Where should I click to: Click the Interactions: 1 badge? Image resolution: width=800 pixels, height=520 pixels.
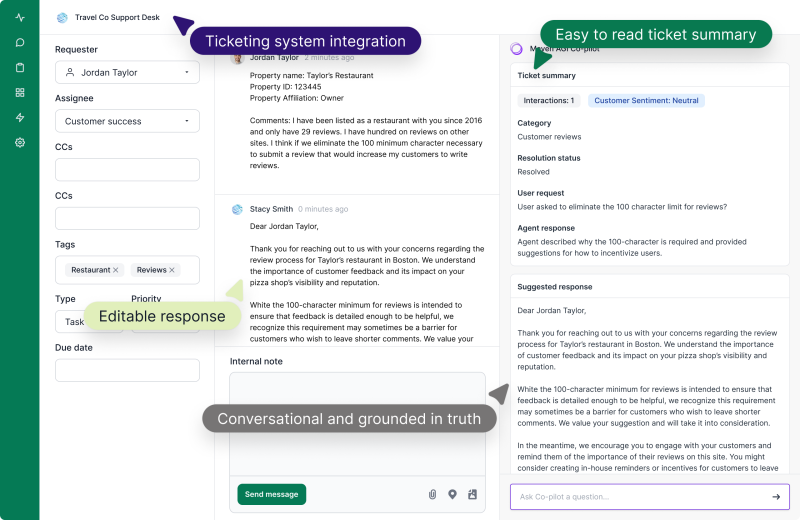pos(548,101)
